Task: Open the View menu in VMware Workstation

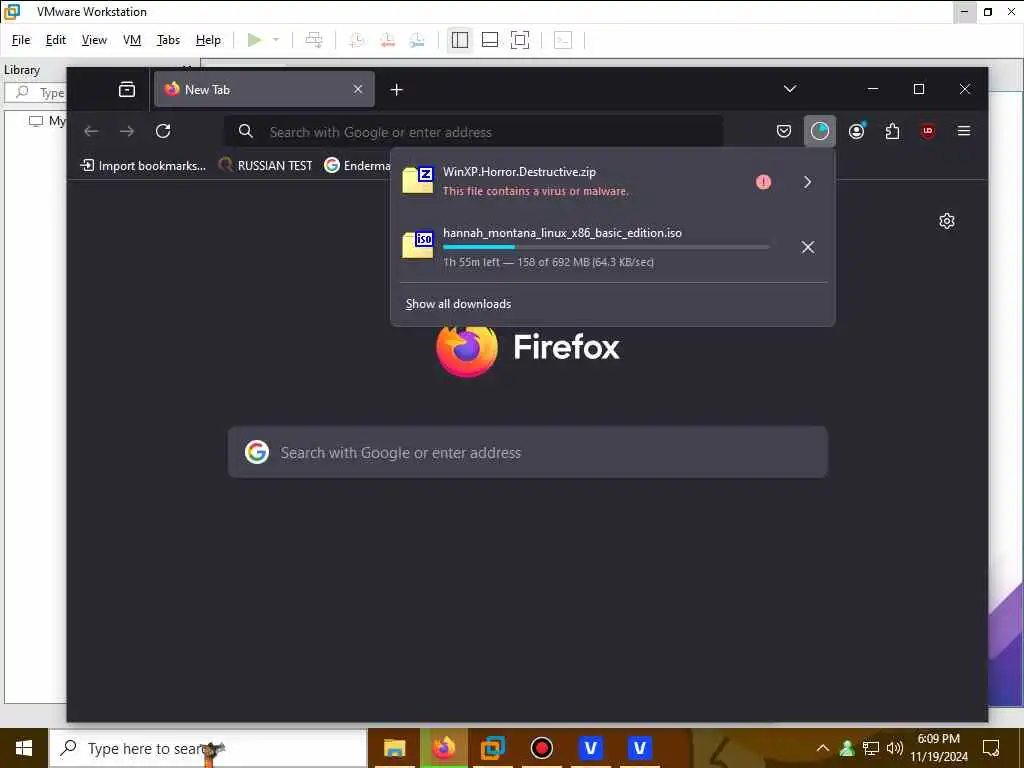Action: point(94,40)
